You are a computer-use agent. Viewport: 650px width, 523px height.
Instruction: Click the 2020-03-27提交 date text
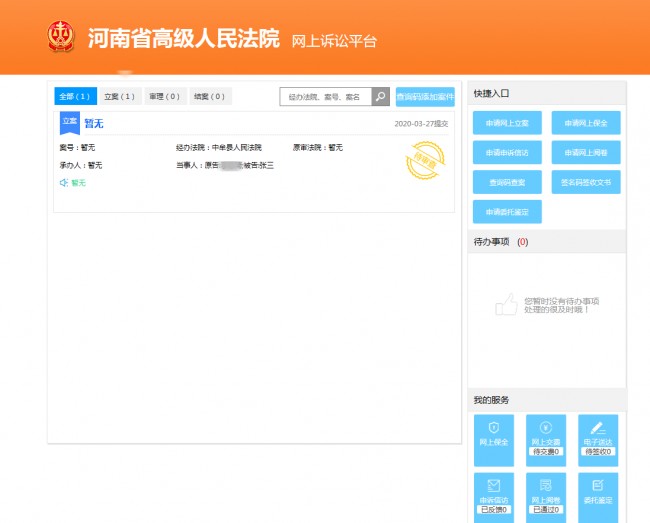click(421, 123)
